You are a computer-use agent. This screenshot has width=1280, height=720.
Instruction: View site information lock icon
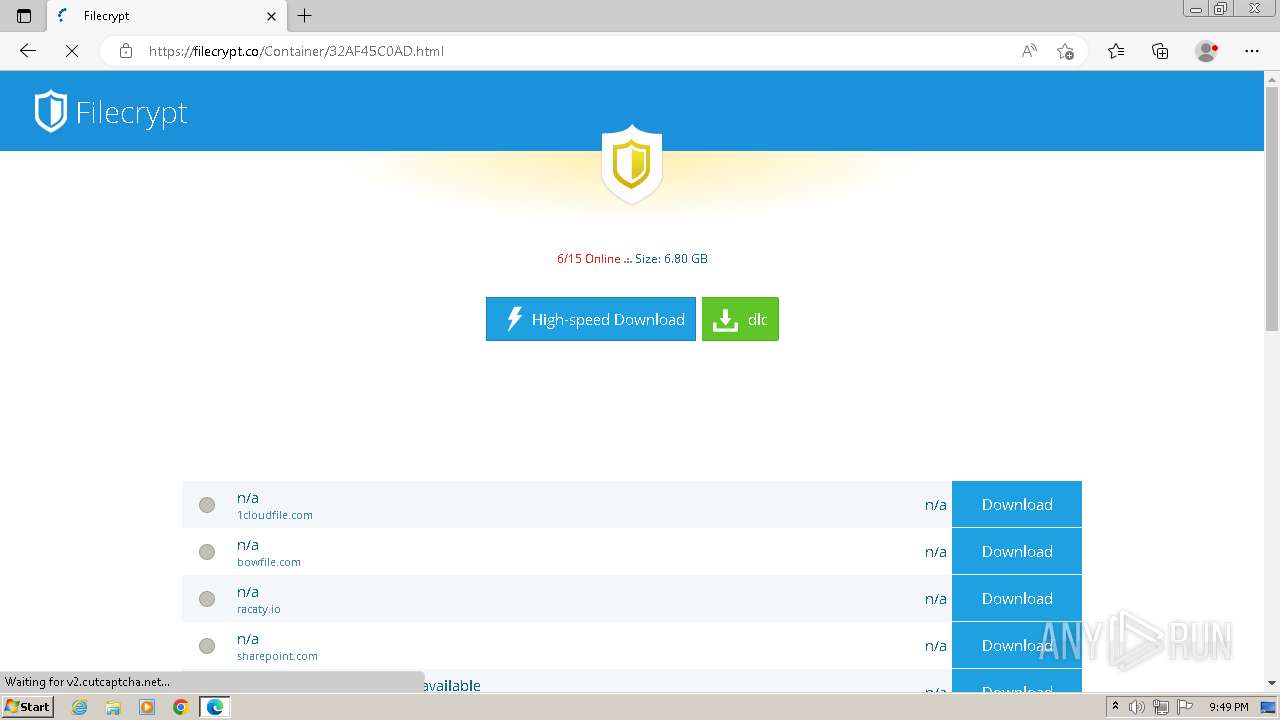click(x=125, y=51)
